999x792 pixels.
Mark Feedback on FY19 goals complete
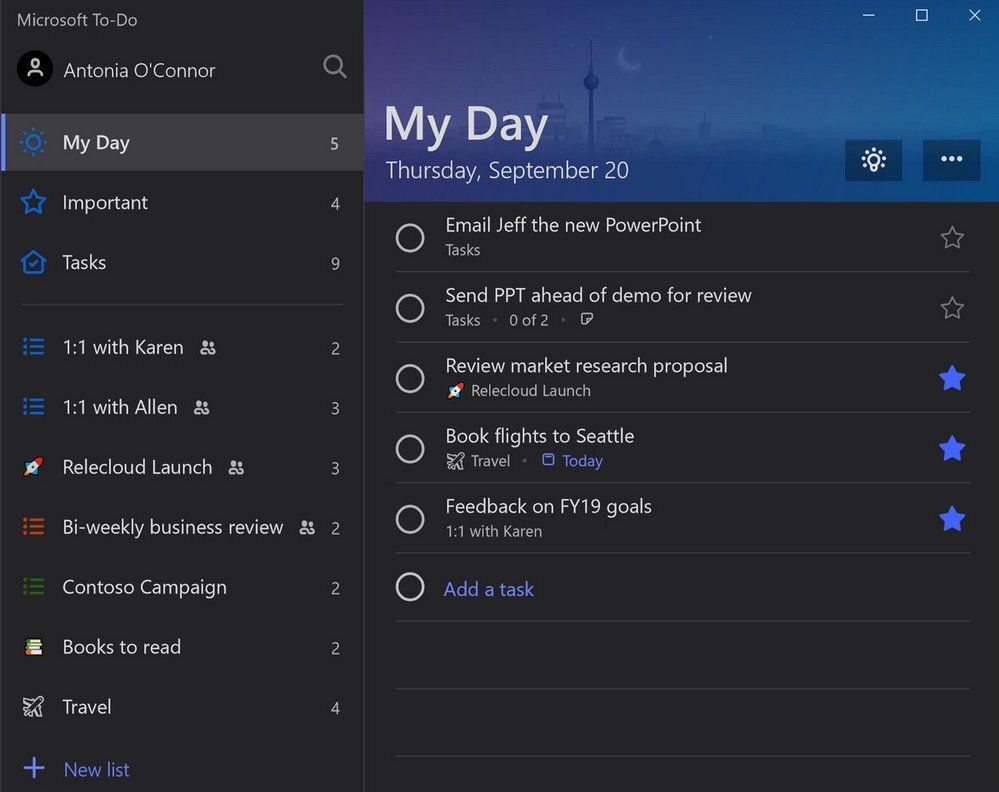410,519
